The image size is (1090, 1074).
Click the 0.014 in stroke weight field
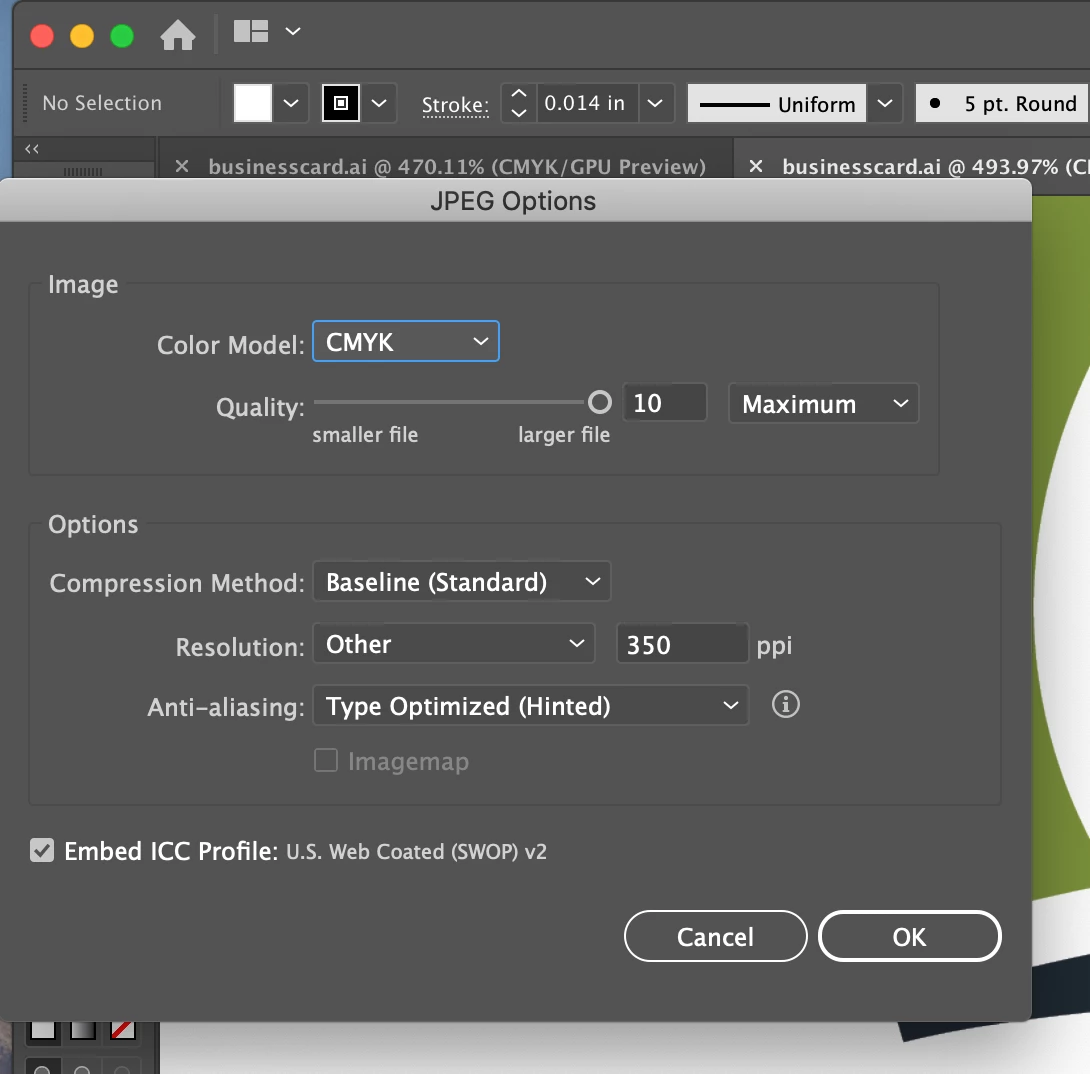586,103
